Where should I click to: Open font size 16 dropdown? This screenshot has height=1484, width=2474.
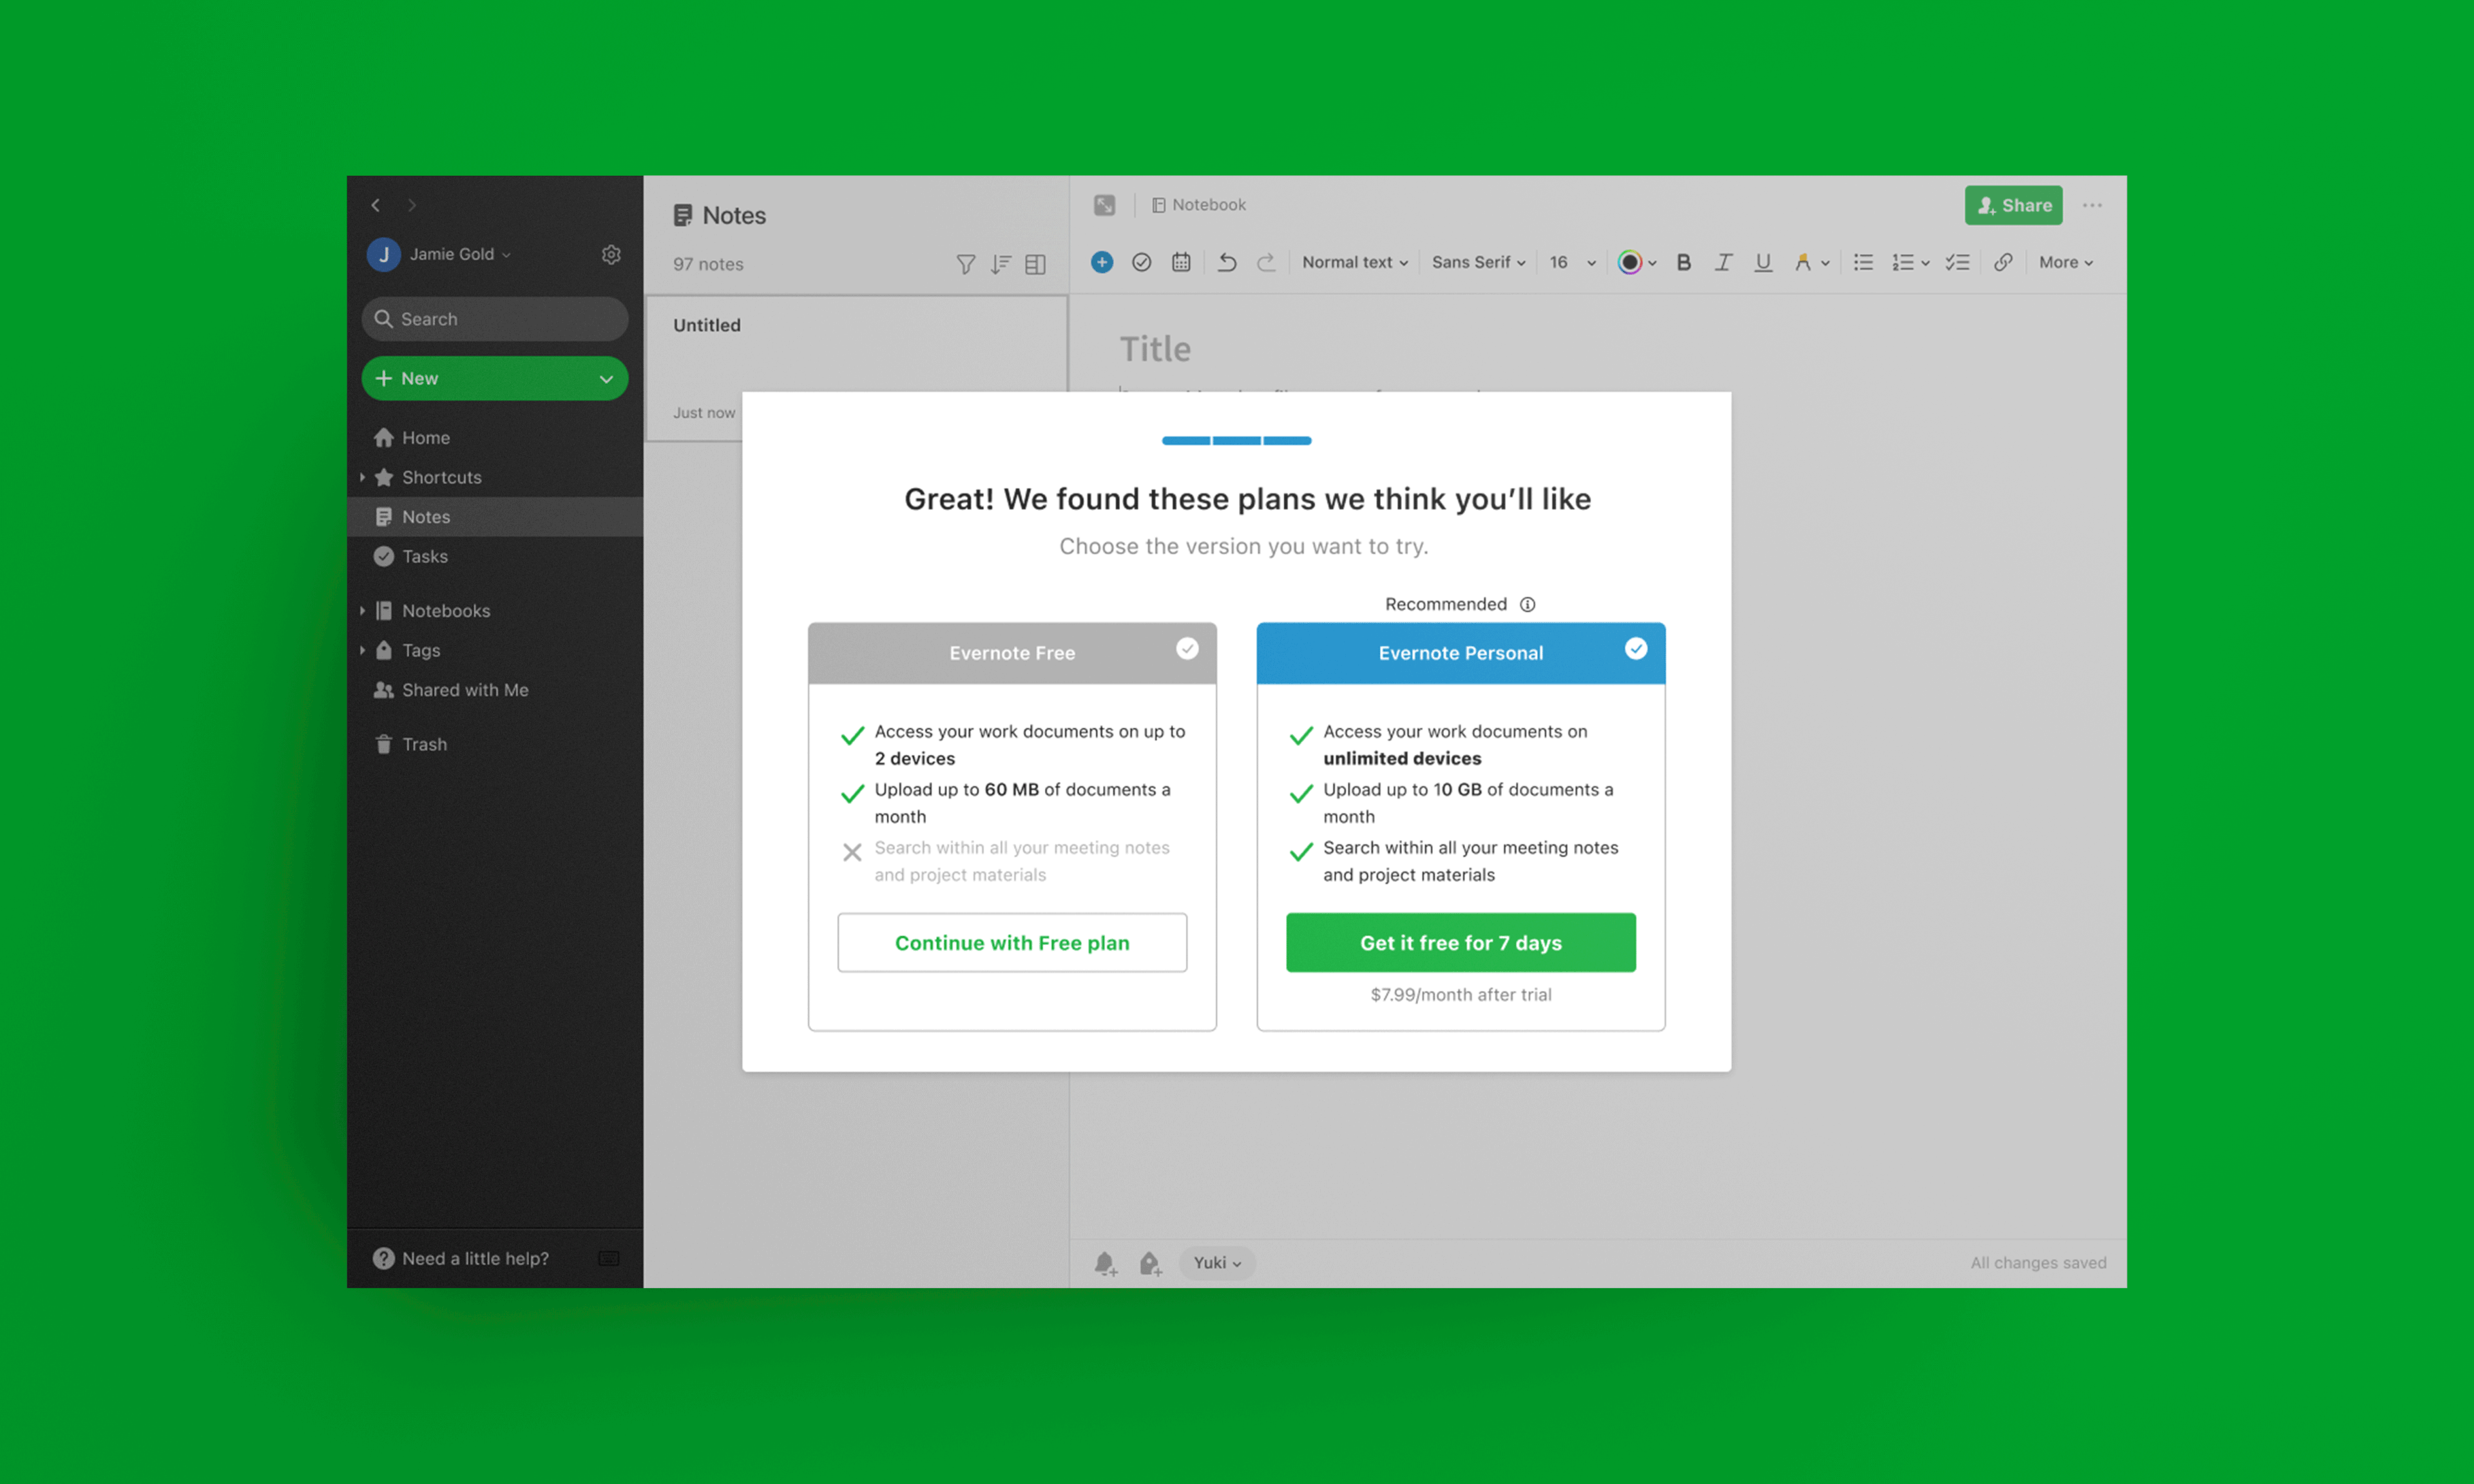pyautogui.click(x=1572, y=262)
